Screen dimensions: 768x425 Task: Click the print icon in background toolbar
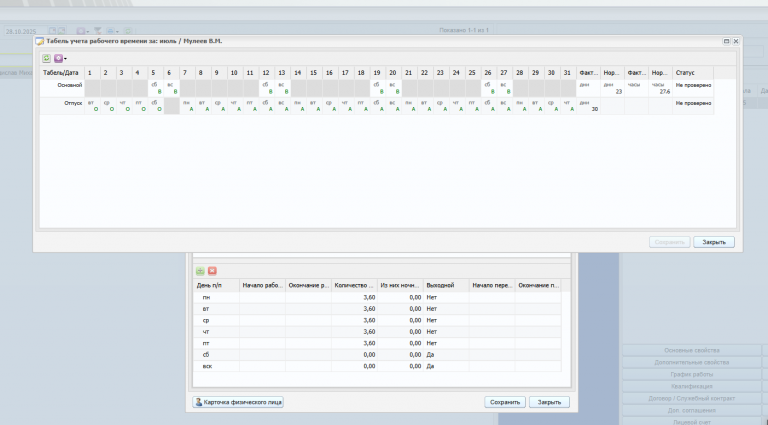point(110,31)
